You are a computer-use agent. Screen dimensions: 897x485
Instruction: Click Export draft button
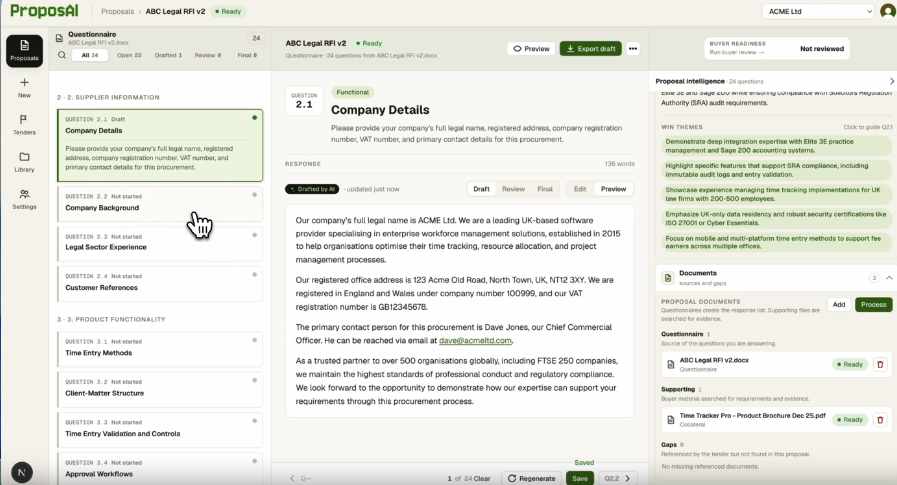pyautogui.click(x=591, y=49)
